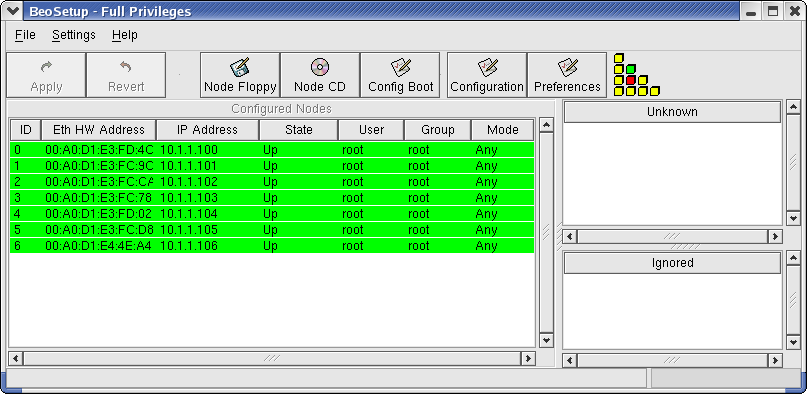
Task: Click MAC address 00:A0:D1:E4:4E:A4
Action: pyautogui.click(x=99, y=245)
